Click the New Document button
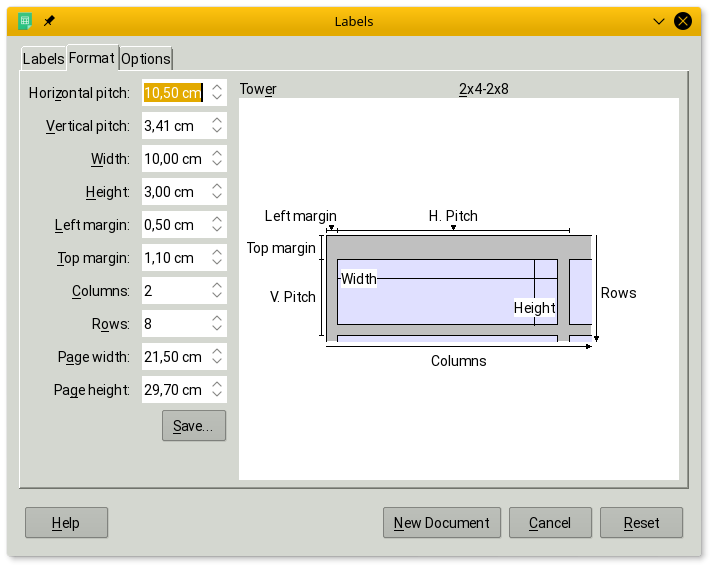This screenshot has width=714, height=569. click(x=441, y=523)
